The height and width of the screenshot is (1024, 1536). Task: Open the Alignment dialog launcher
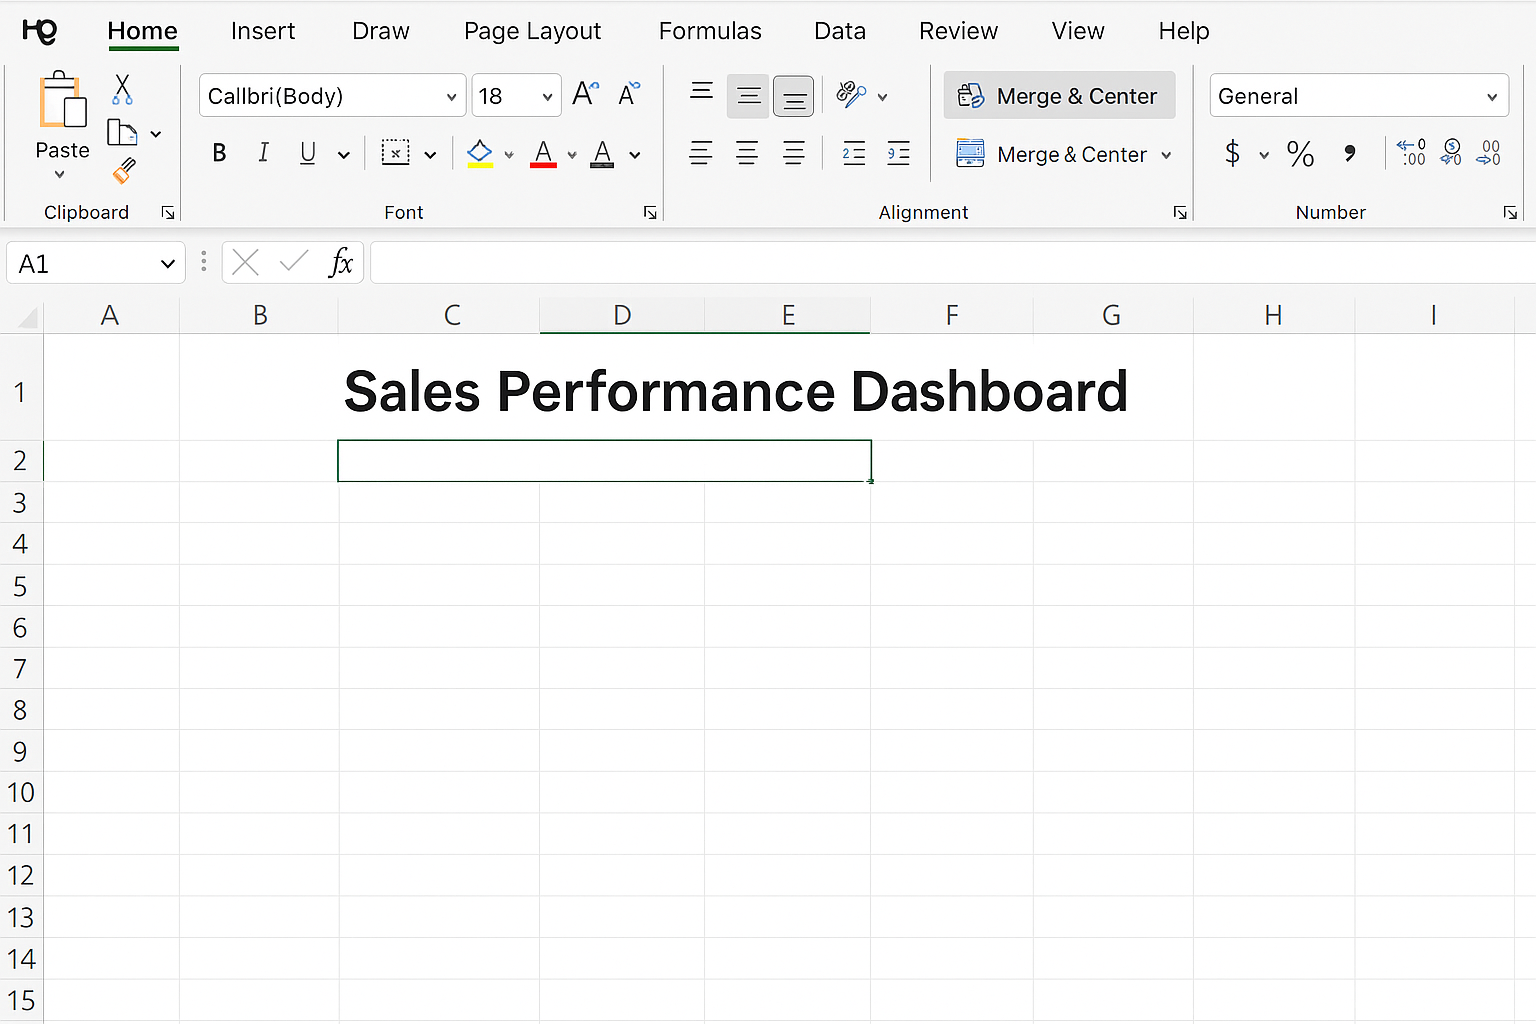(x=1180, y=212)
